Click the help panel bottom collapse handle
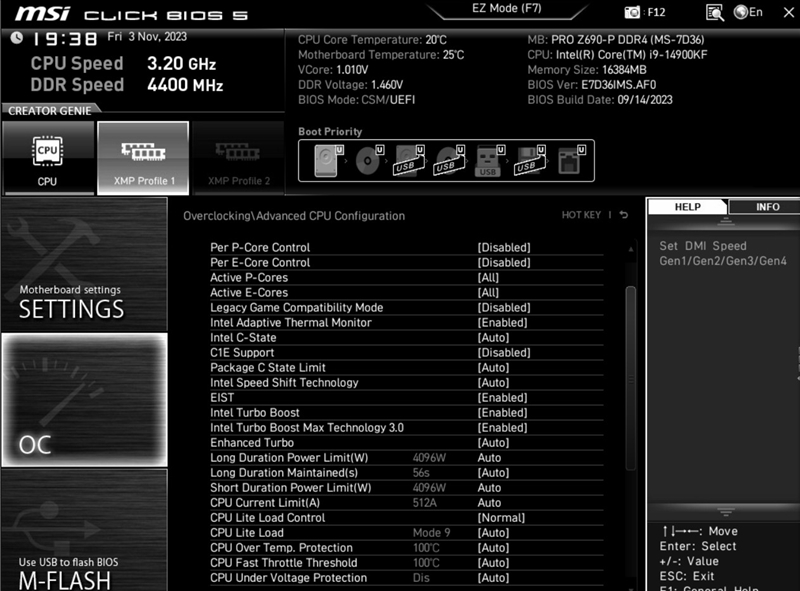This screenshot has width=800, height=591. 726,511
